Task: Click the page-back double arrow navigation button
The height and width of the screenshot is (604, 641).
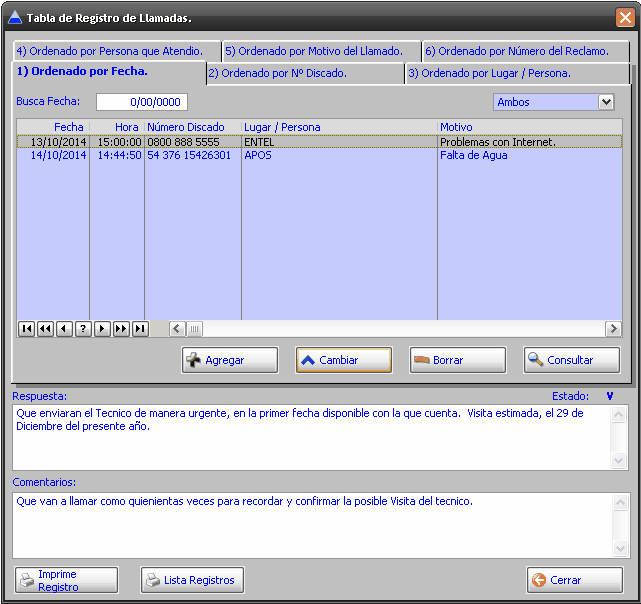Action: point(45,329)
